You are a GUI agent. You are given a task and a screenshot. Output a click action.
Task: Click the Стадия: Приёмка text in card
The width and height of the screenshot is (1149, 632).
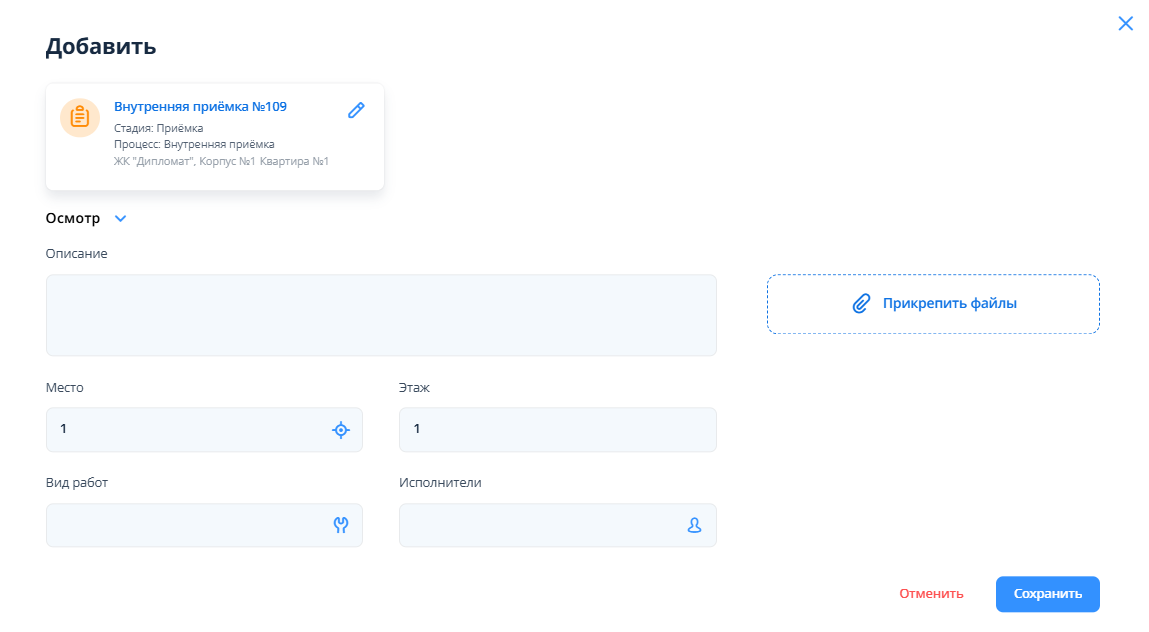pos(159,128)
